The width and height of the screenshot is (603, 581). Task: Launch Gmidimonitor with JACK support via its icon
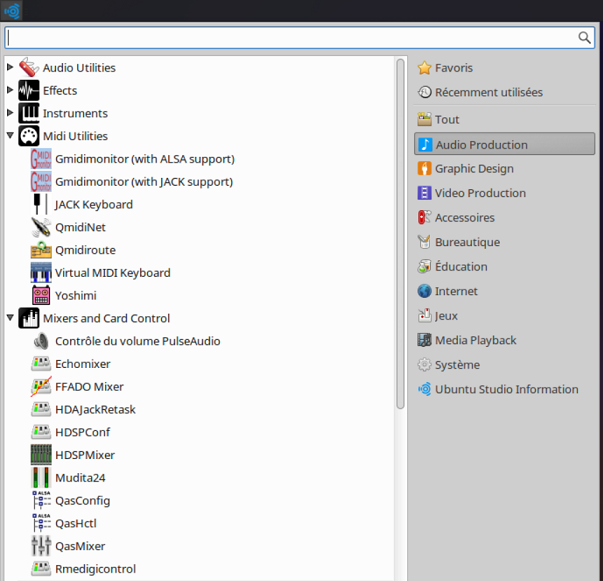tap(41, 181)
